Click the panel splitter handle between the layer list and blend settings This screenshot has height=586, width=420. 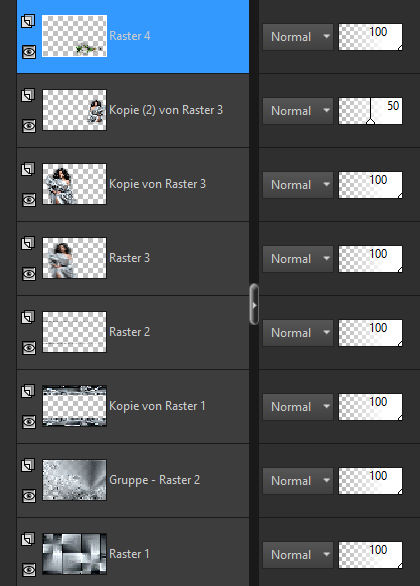254,304
